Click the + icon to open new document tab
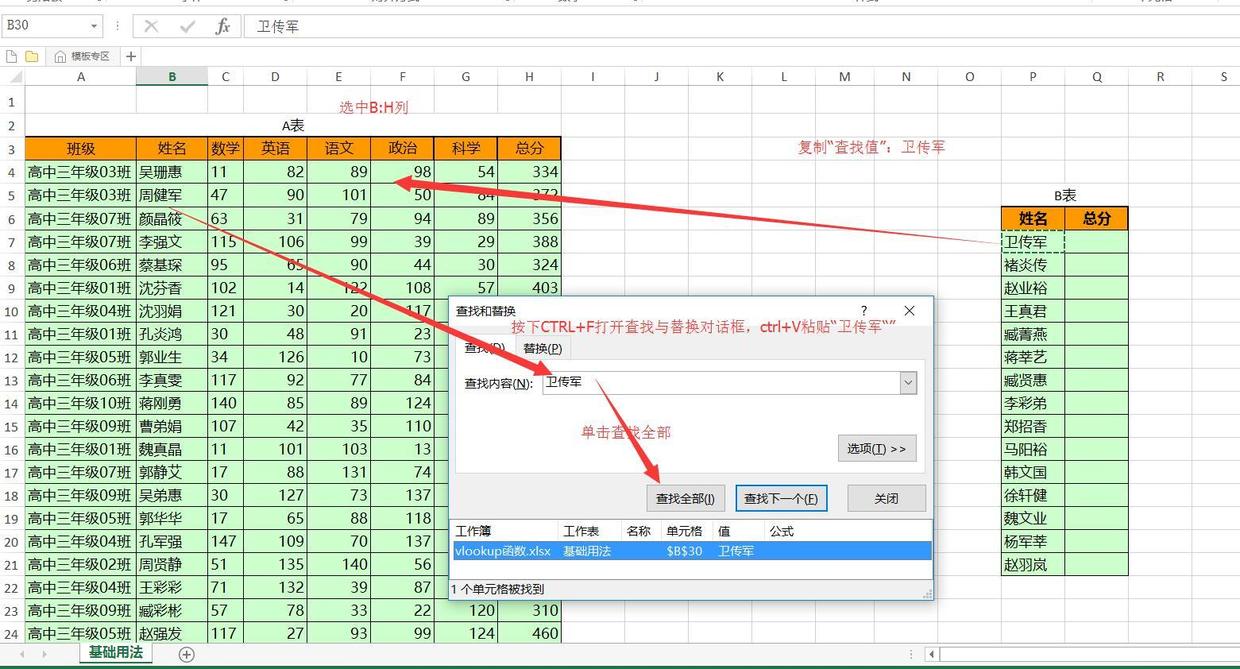Viewport: 1240px width, 669px height. click(131, 56)
